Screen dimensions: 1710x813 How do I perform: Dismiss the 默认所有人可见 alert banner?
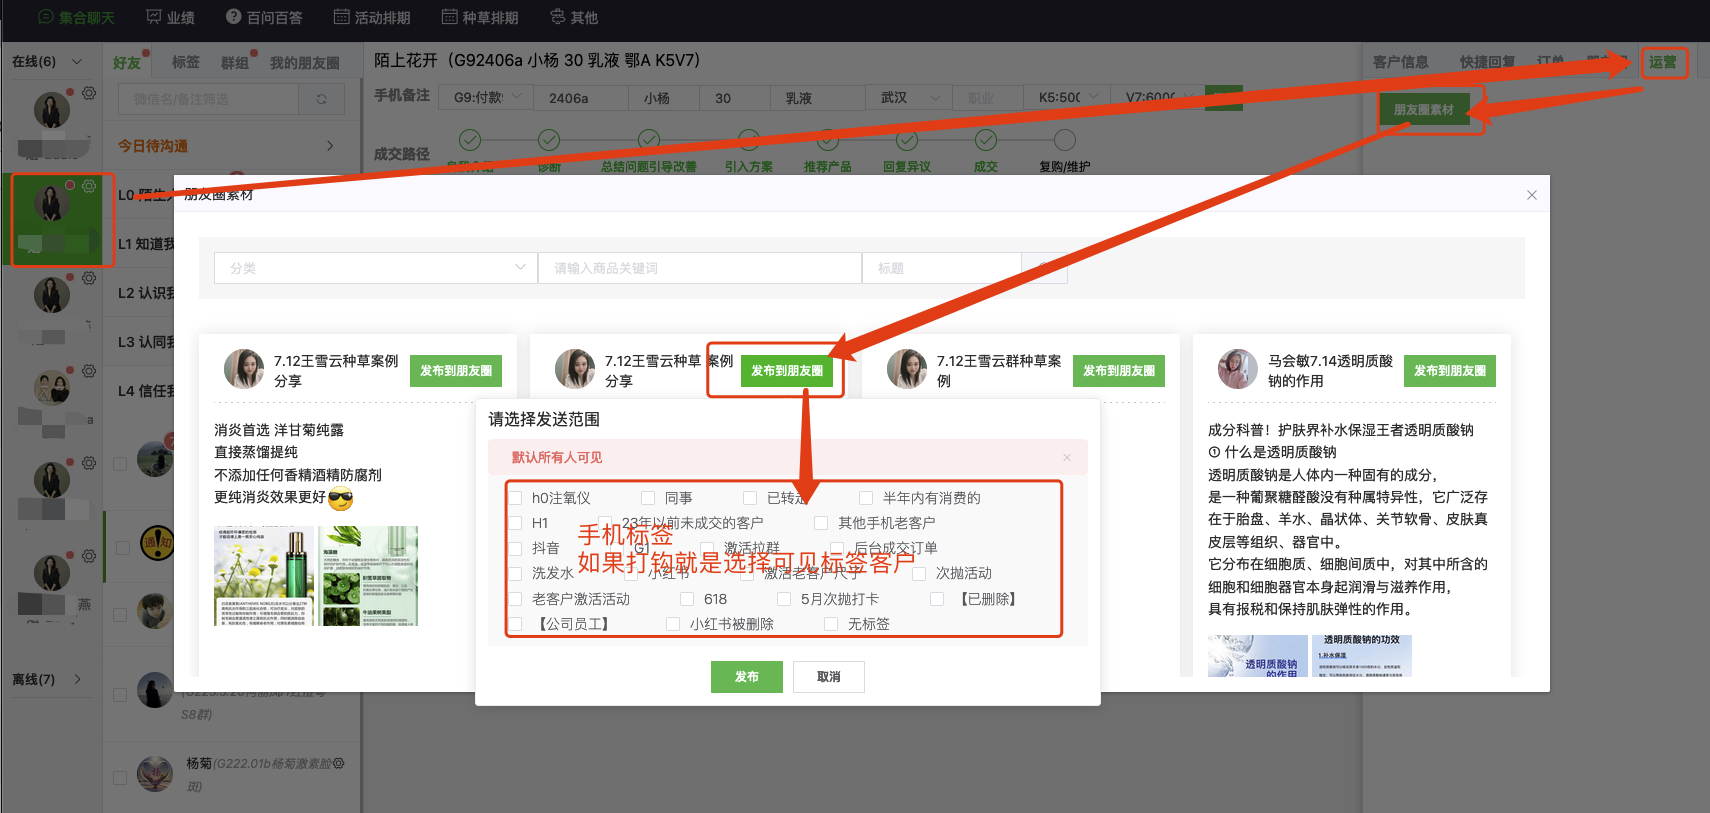click(1067, 457)
